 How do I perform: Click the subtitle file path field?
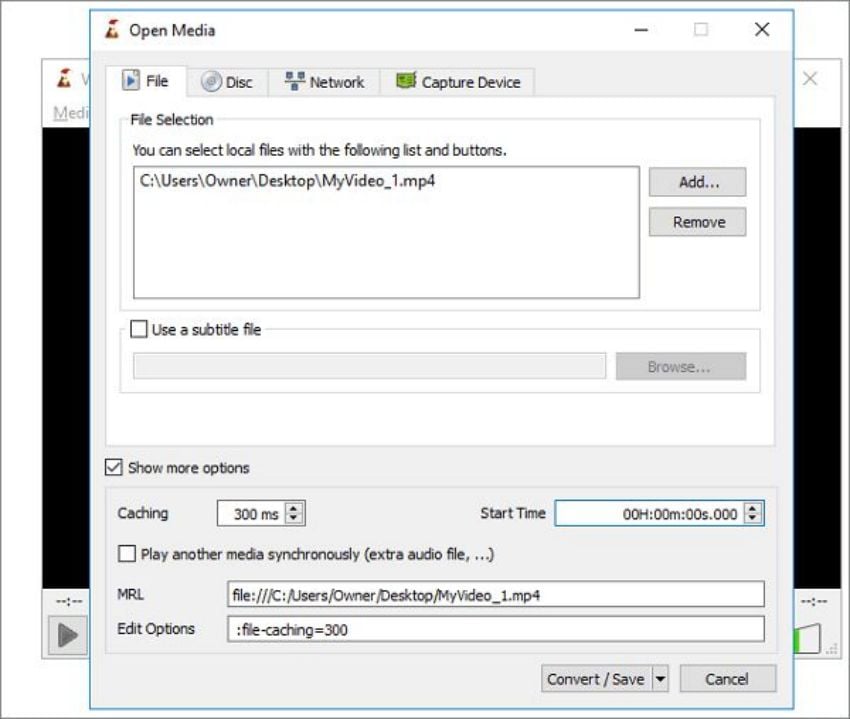tap(369, 366)
